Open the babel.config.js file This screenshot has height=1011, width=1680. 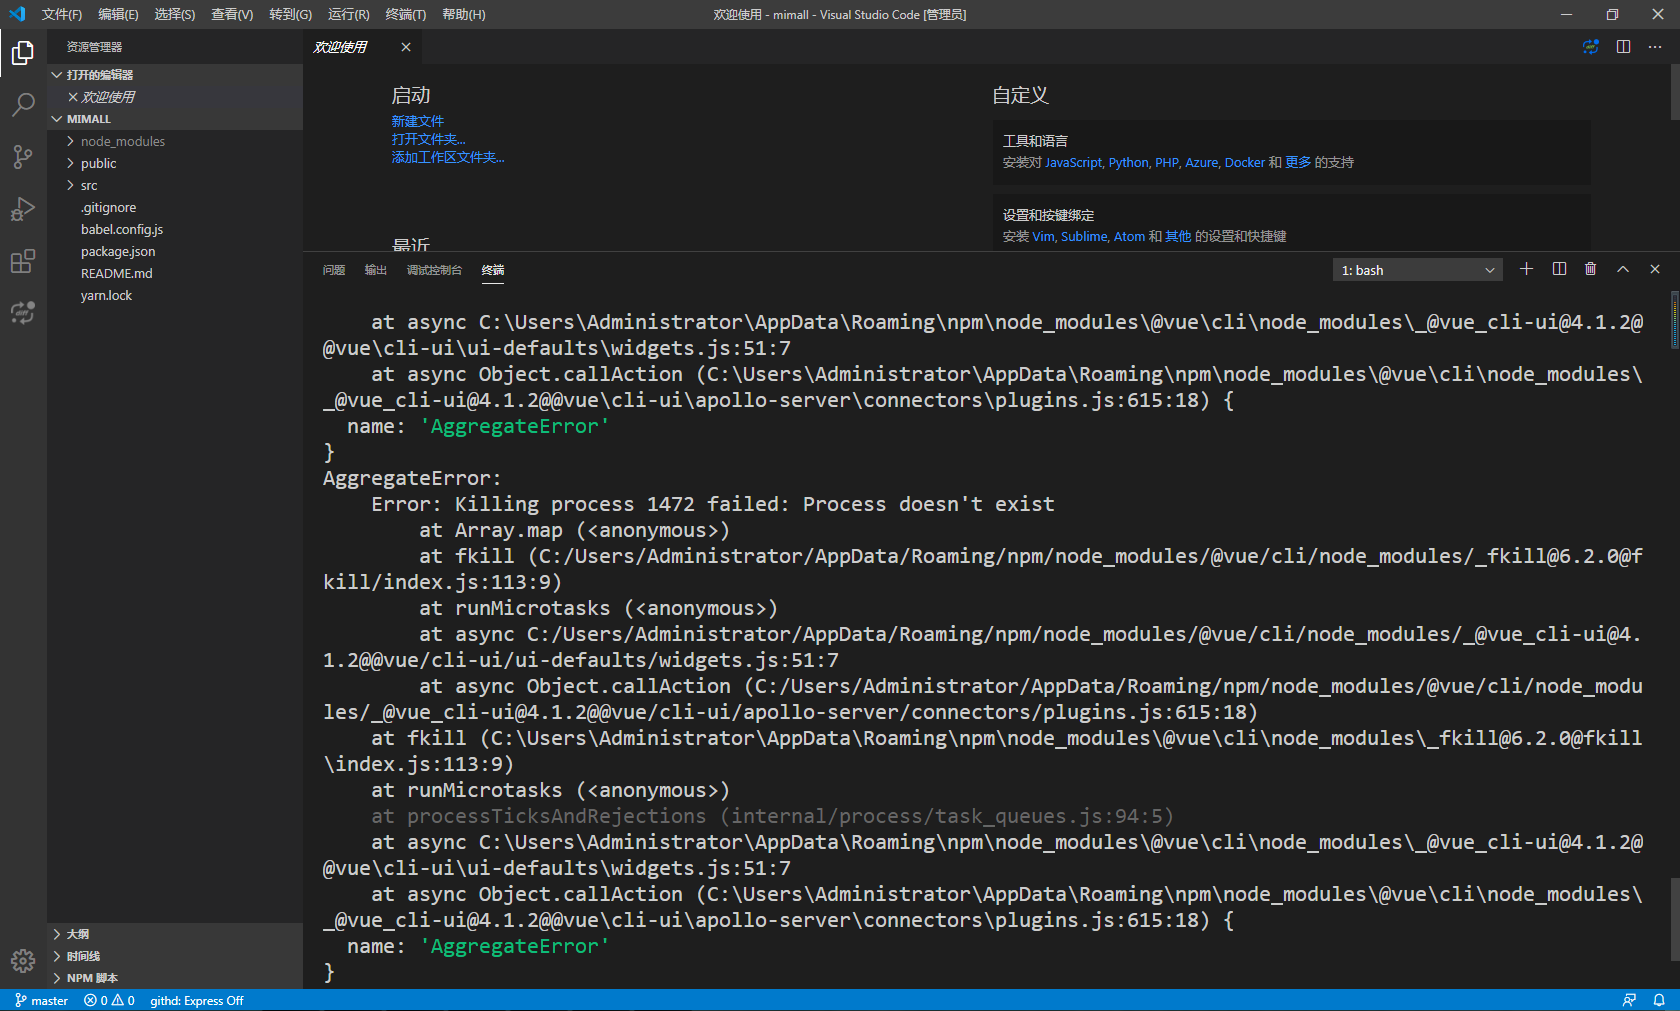(175, 229)
